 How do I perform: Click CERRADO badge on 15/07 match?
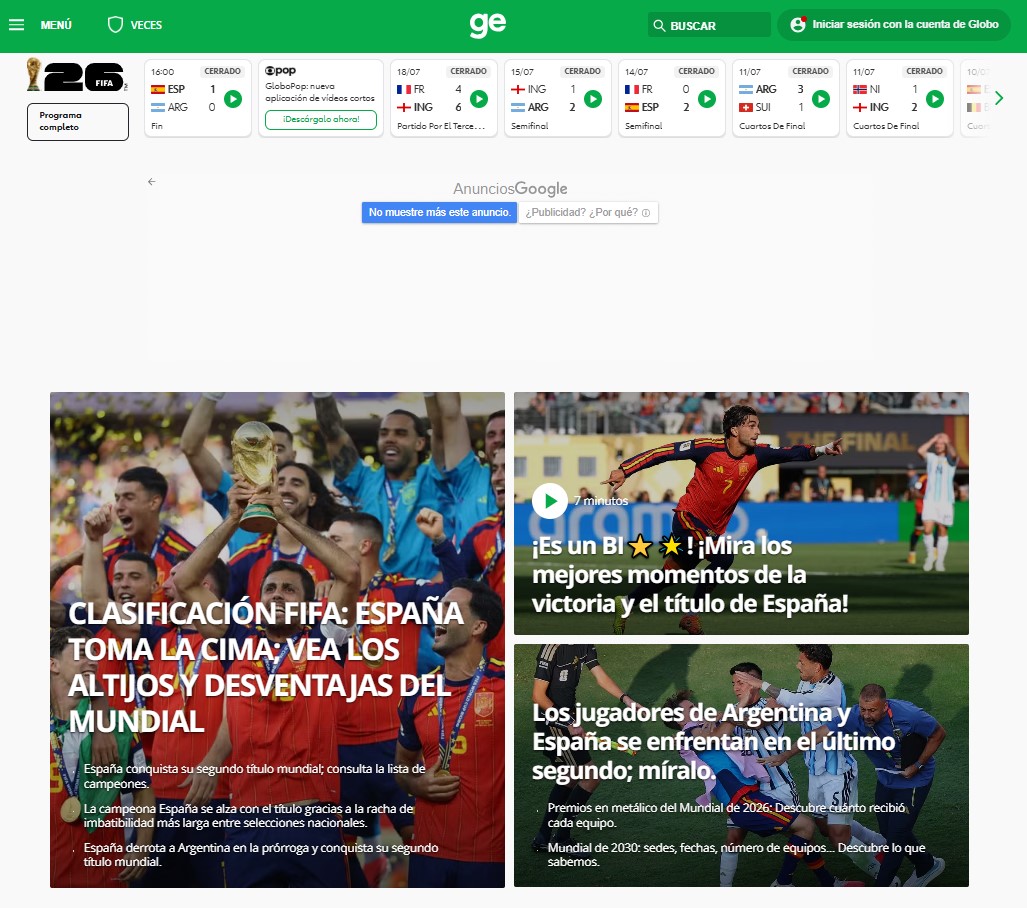(x=582, y=71)
